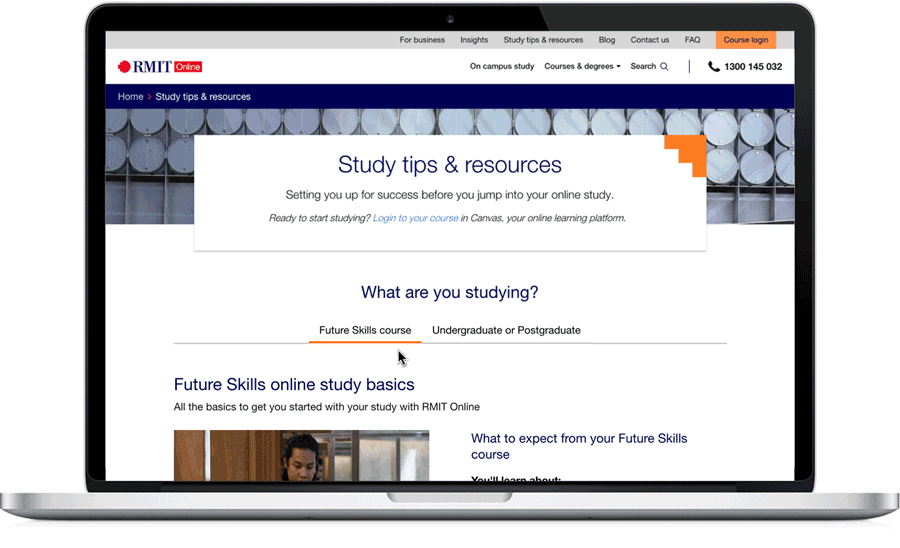900x548 pixels.
Task: Click Study tips & resources breadcrumb
Action: [x=203, y=96]
